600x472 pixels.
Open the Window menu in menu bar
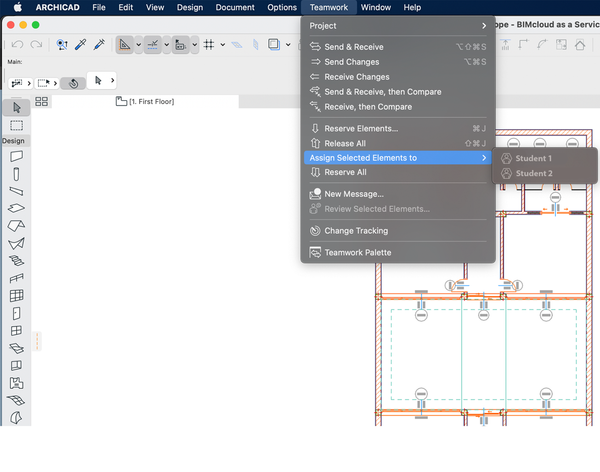point(376,7)
